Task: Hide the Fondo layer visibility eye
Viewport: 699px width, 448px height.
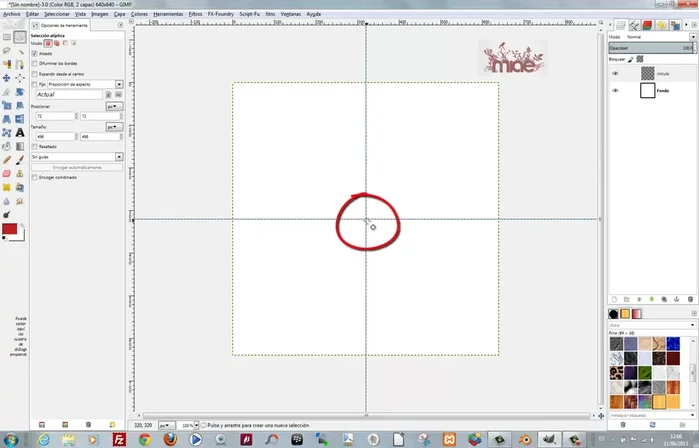Action: (615, 91)
